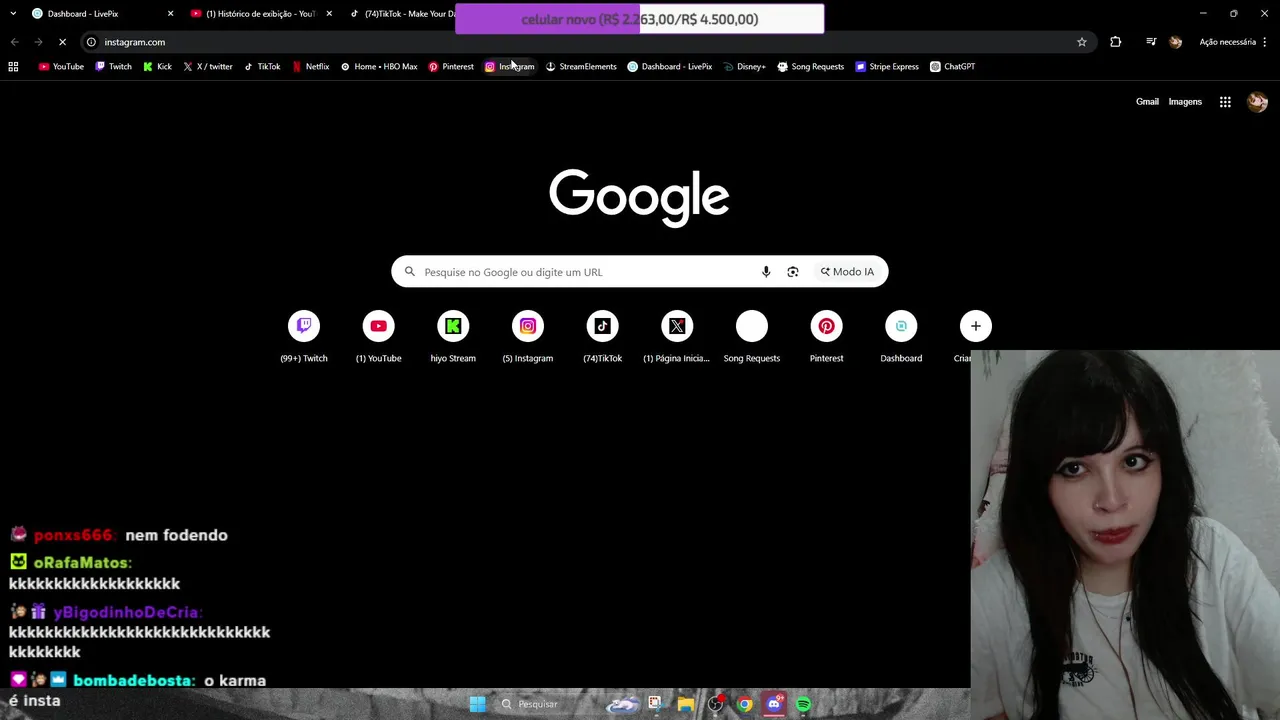
Task: Open the Disney+ bookmark
Action: point(744,67)
